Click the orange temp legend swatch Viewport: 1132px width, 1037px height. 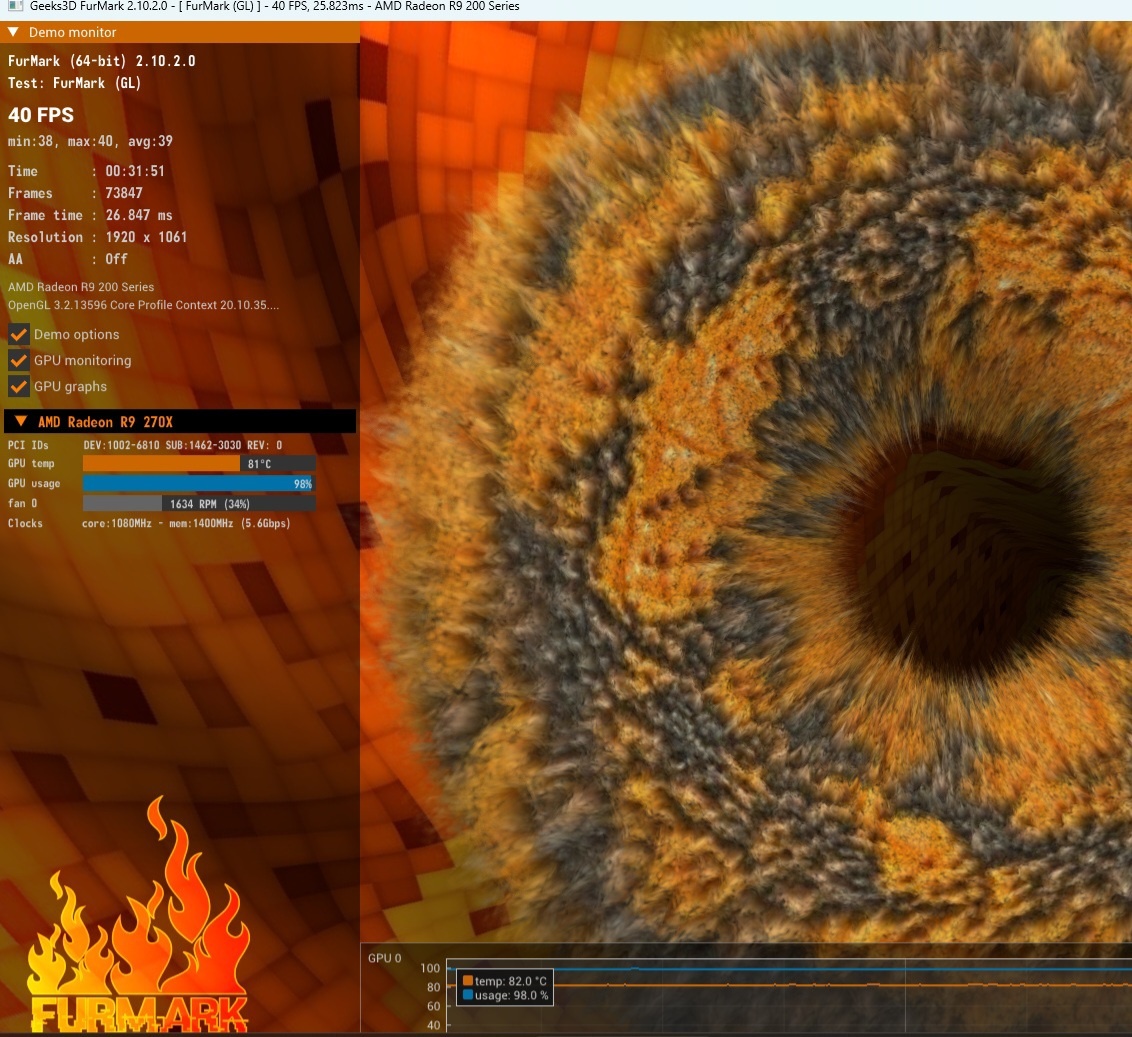468,981
